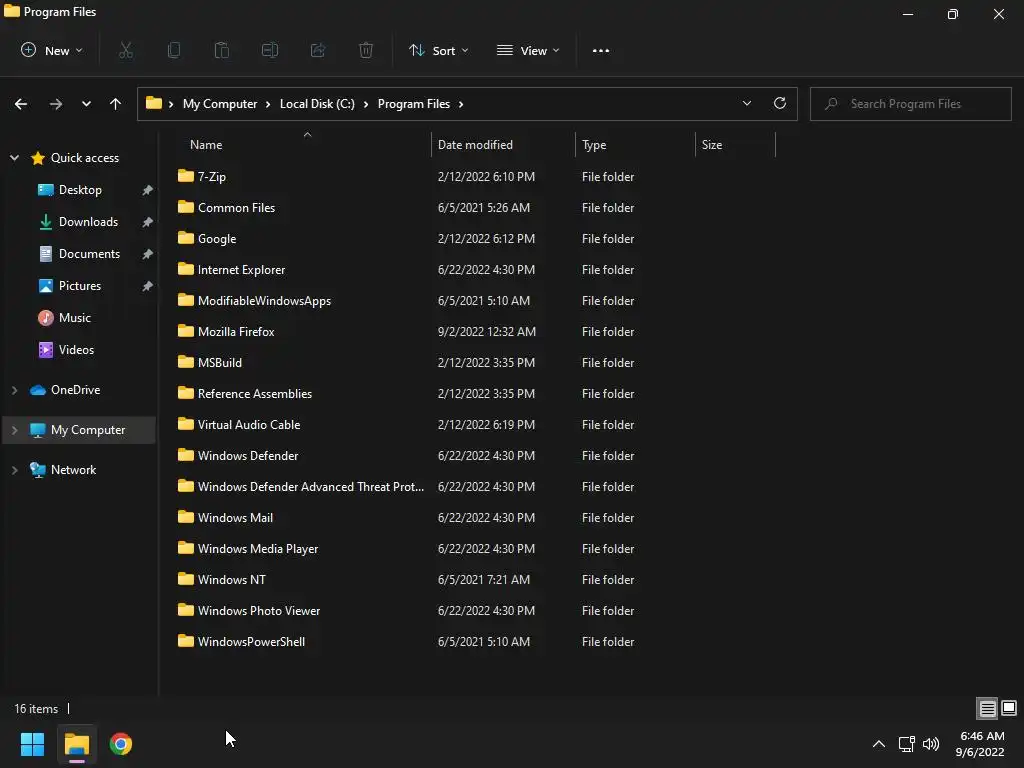1024x768 pixels.
Task: Click the Paste clipboard icon
Action: 222,50
